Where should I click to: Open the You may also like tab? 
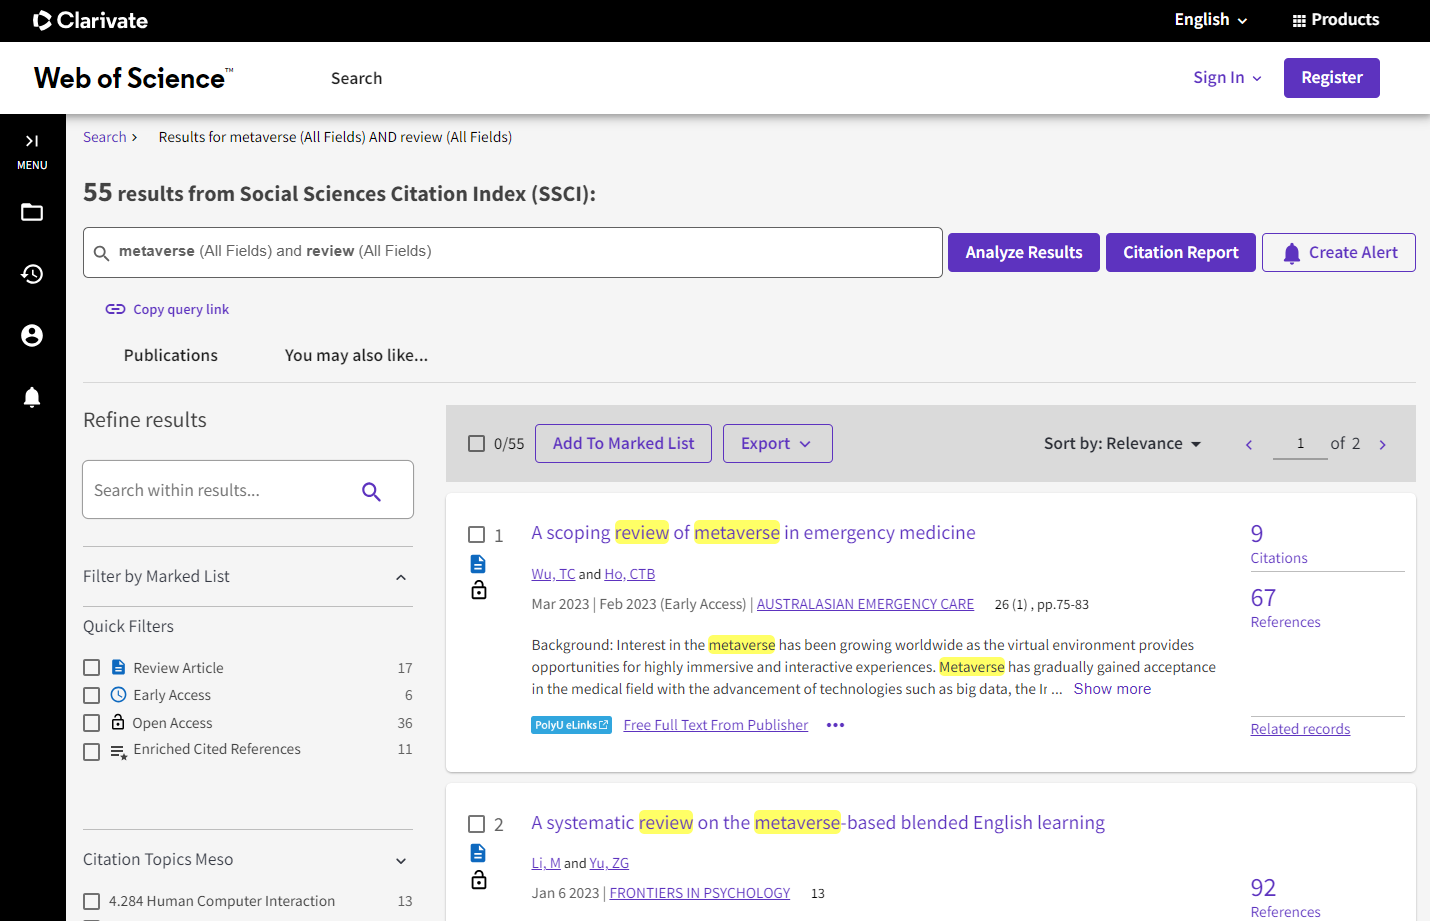[x=356, y=355]
